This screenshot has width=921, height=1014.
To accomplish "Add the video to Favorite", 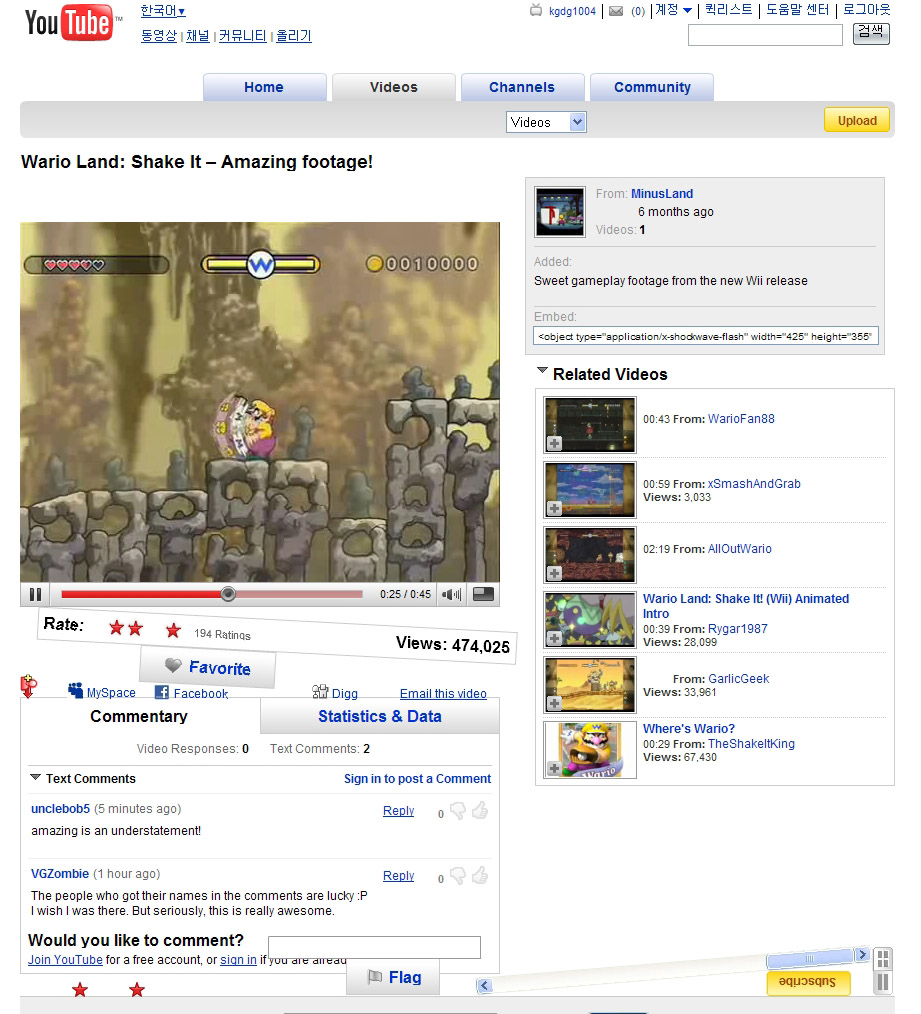I will tap(208, 667).
